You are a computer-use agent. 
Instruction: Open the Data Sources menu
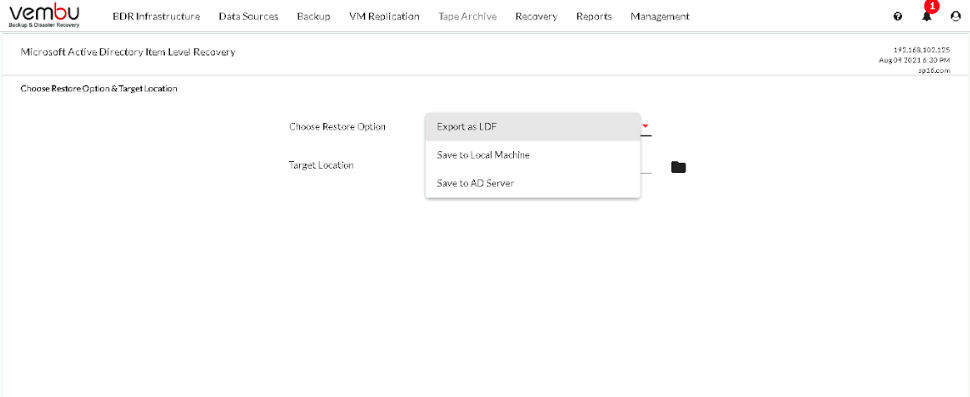coord(249,17)
